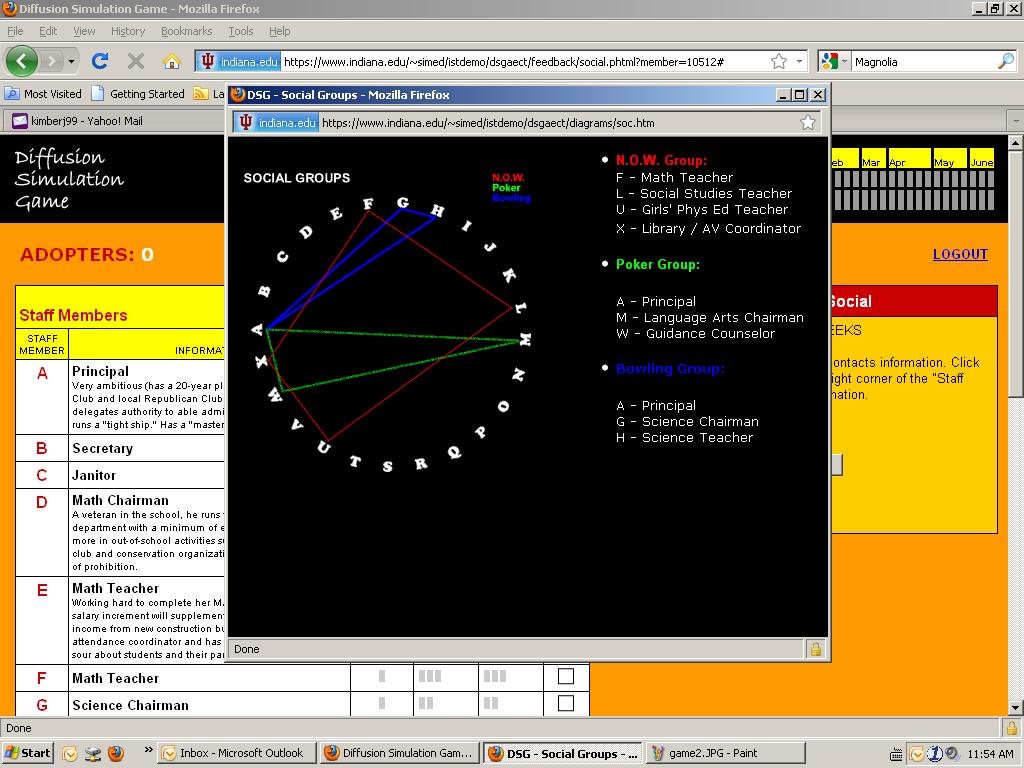Expand the main URL bar history dropdown
The width and height of the screenshot is (1024, 768).
[799, 61]
